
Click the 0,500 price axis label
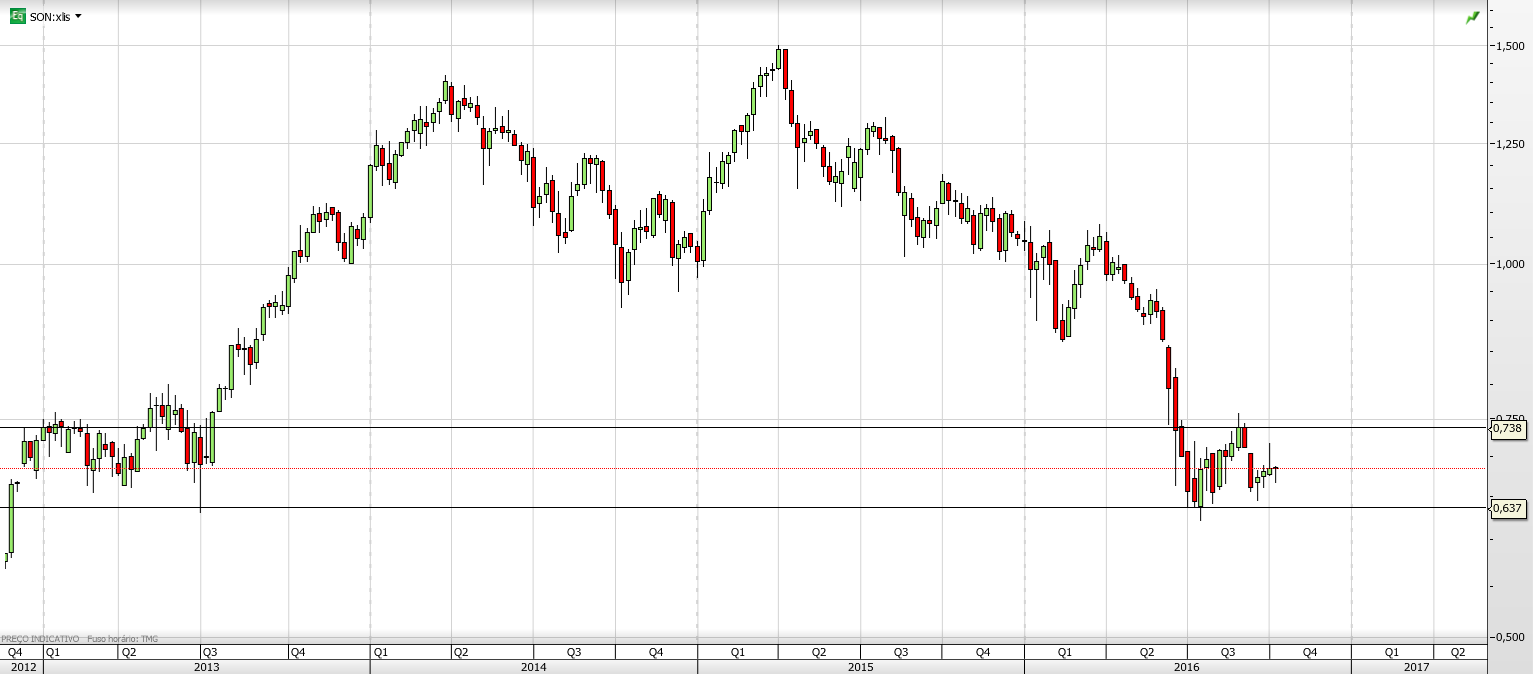pyautogui.click(x=1509, y=636)
